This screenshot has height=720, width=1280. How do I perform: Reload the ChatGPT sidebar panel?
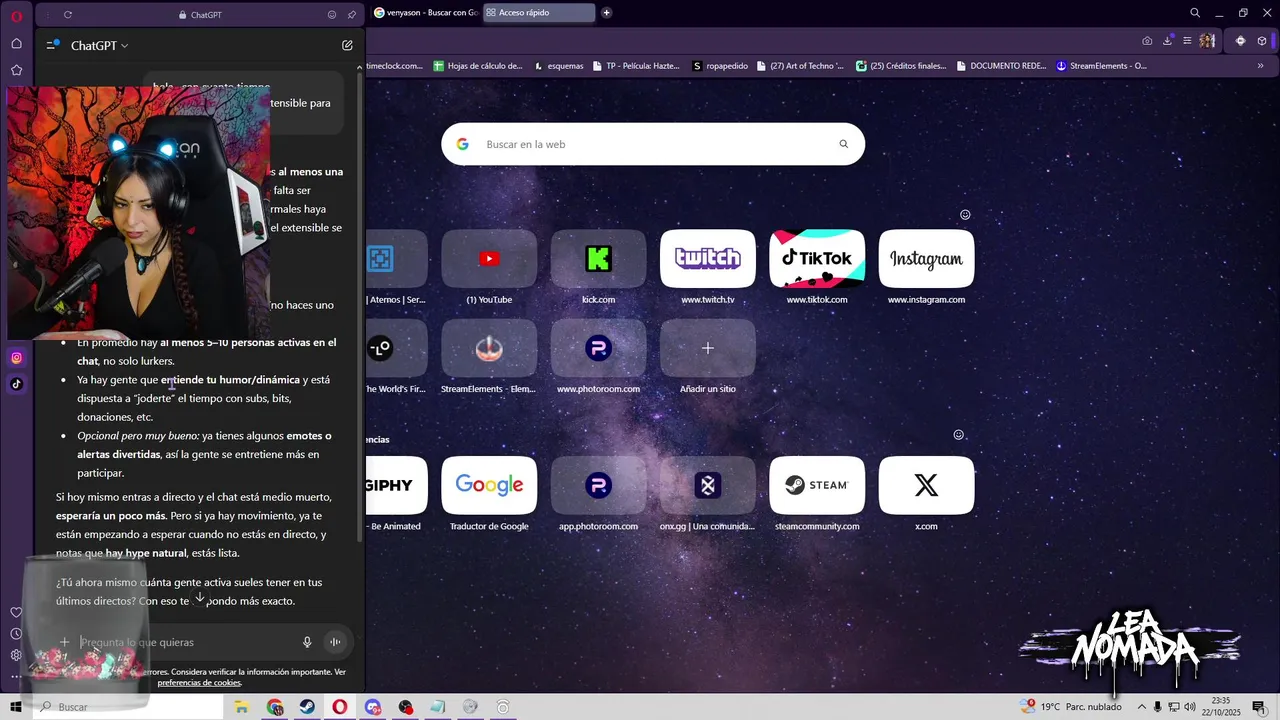(x=67, y=15)
